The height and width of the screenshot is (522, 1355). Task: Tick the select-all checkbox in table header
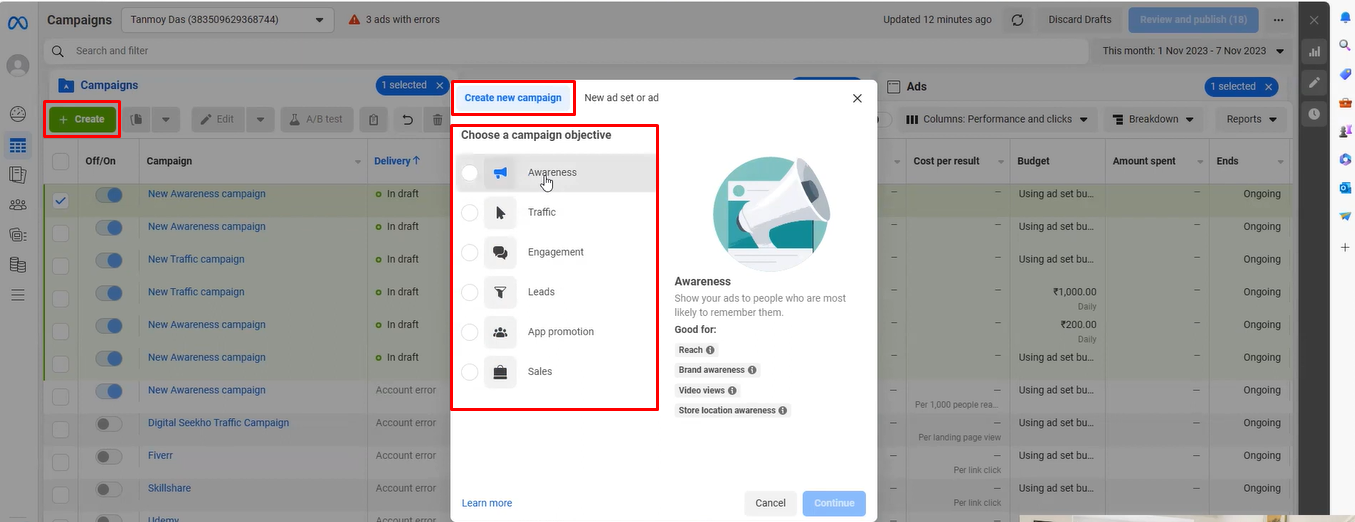[x=61, y=161]
